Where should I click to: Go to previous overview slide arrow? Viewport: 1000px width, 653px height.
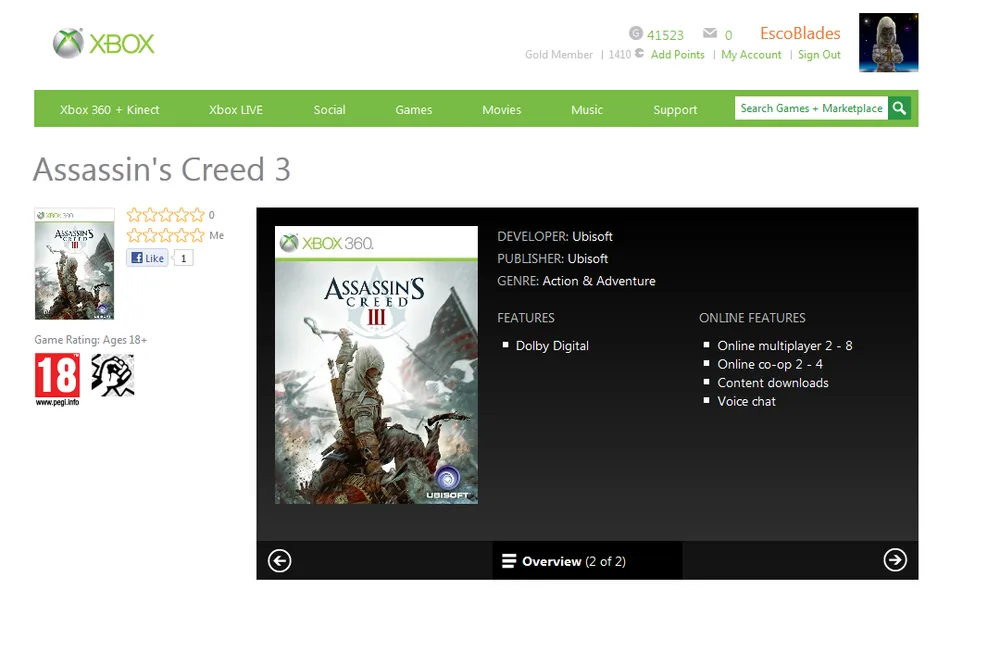click(x=279, y=561)
